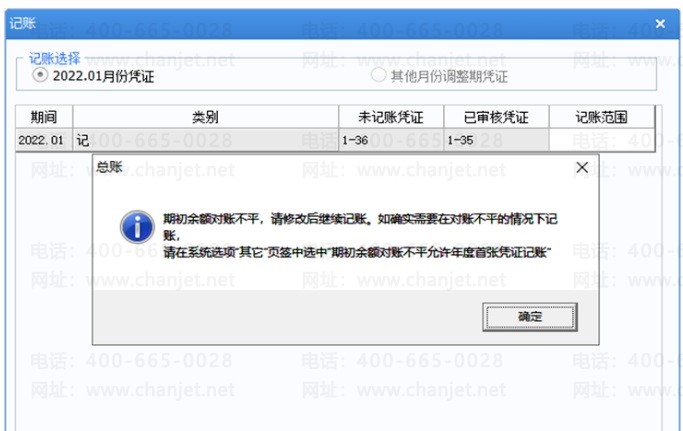
Task: Click the 期间 column header
Action: [44, 117]
